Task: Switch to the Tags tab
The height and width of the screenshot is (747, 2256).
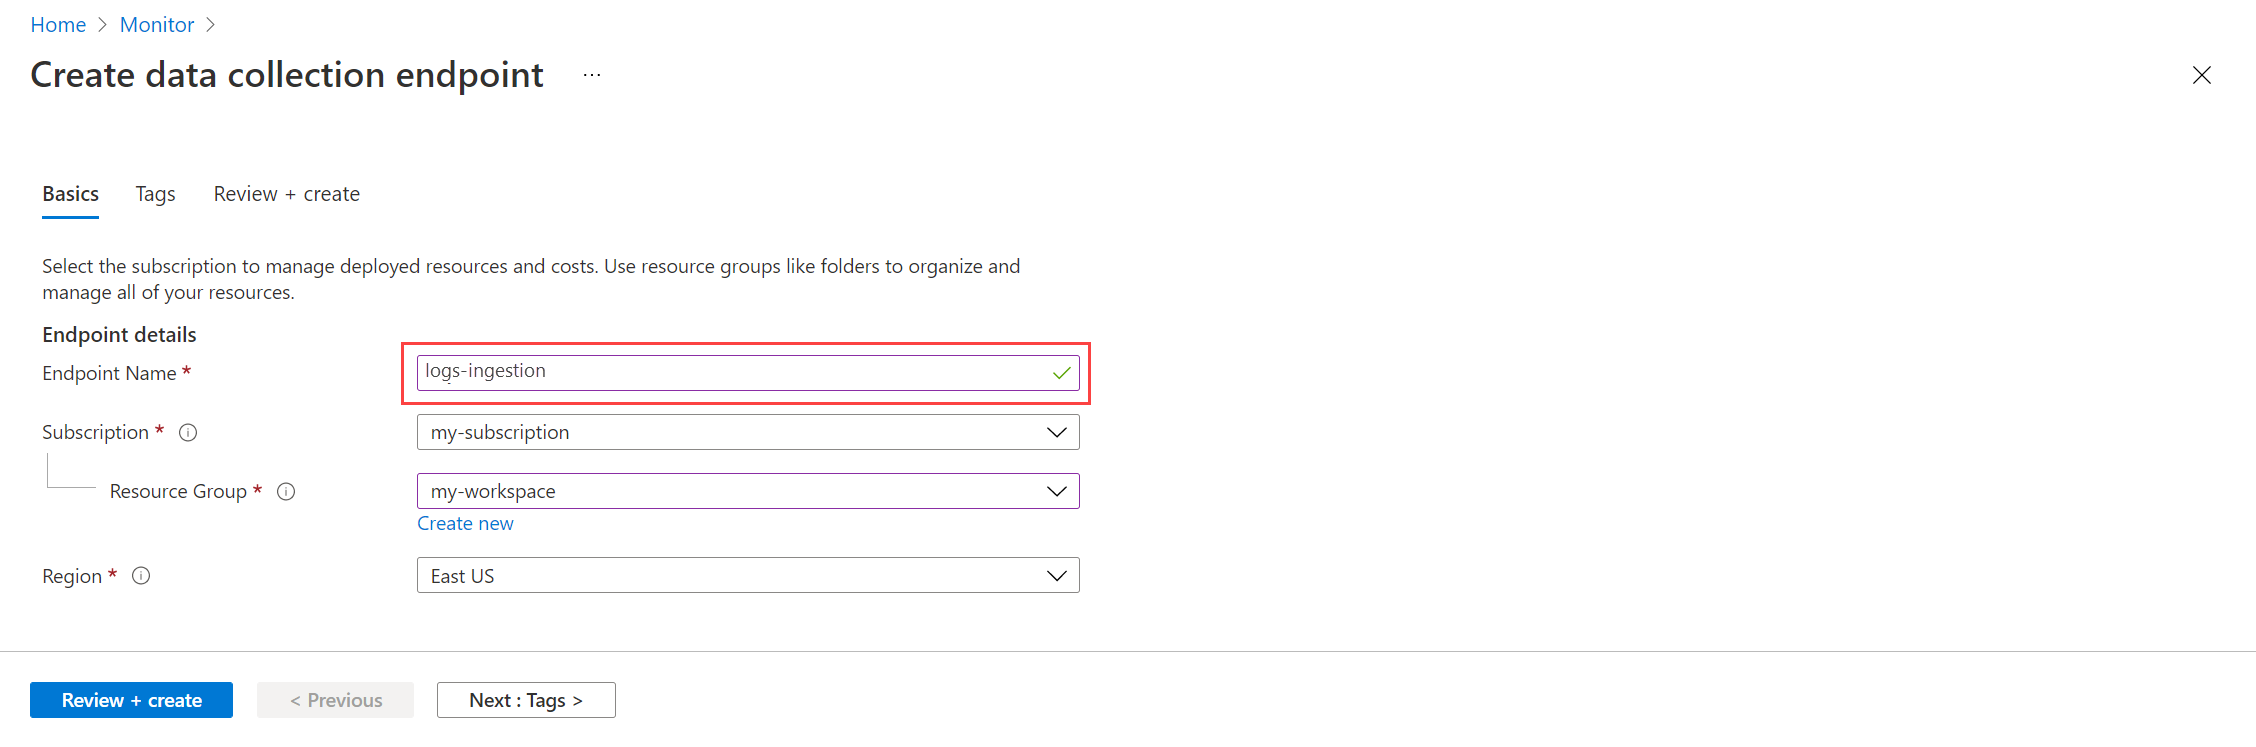Action: [155, 194]
